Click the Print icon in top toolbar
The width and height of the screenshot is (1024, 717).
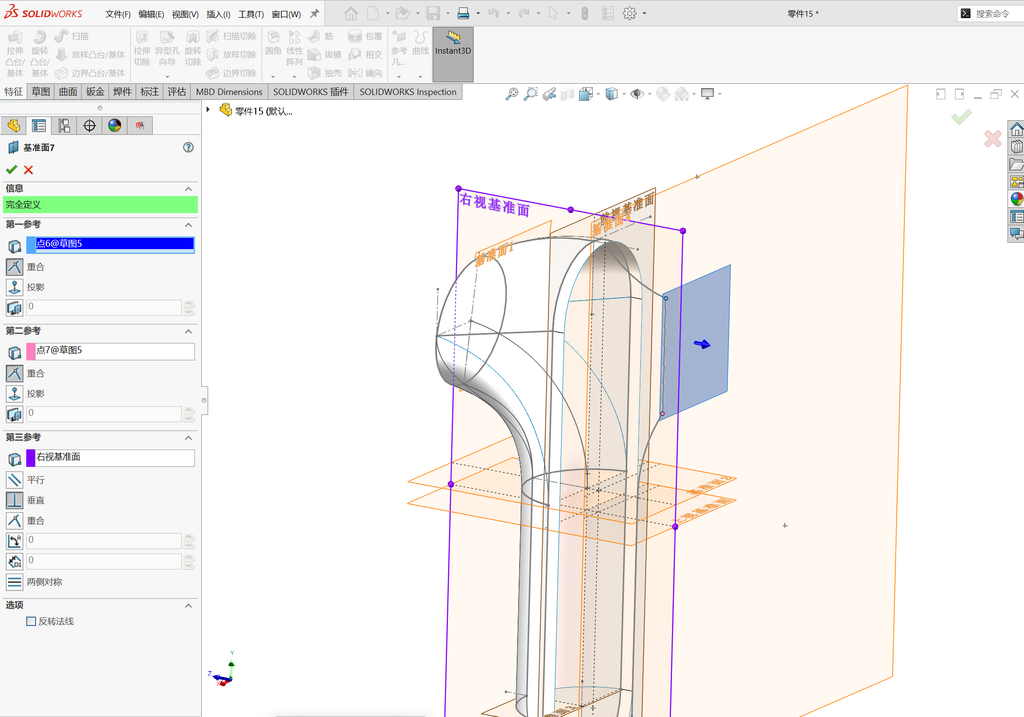point(463,13)
